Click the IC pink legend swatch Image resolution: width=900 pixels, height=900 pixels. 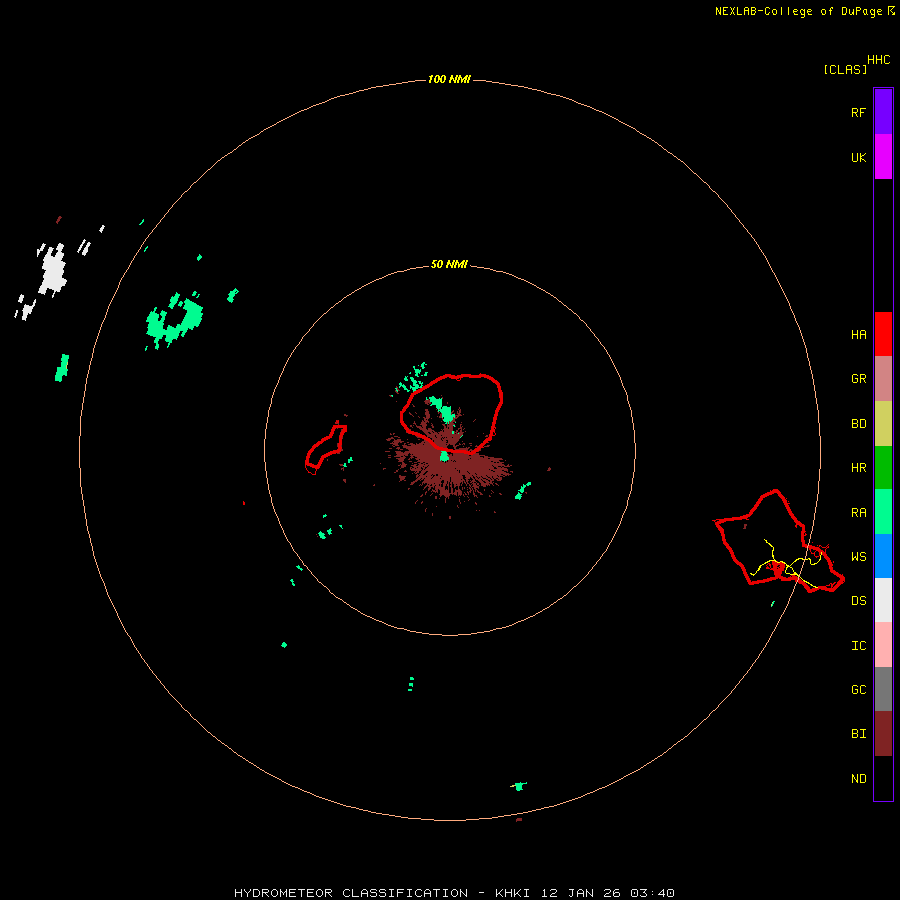click(x=883, y=645)
